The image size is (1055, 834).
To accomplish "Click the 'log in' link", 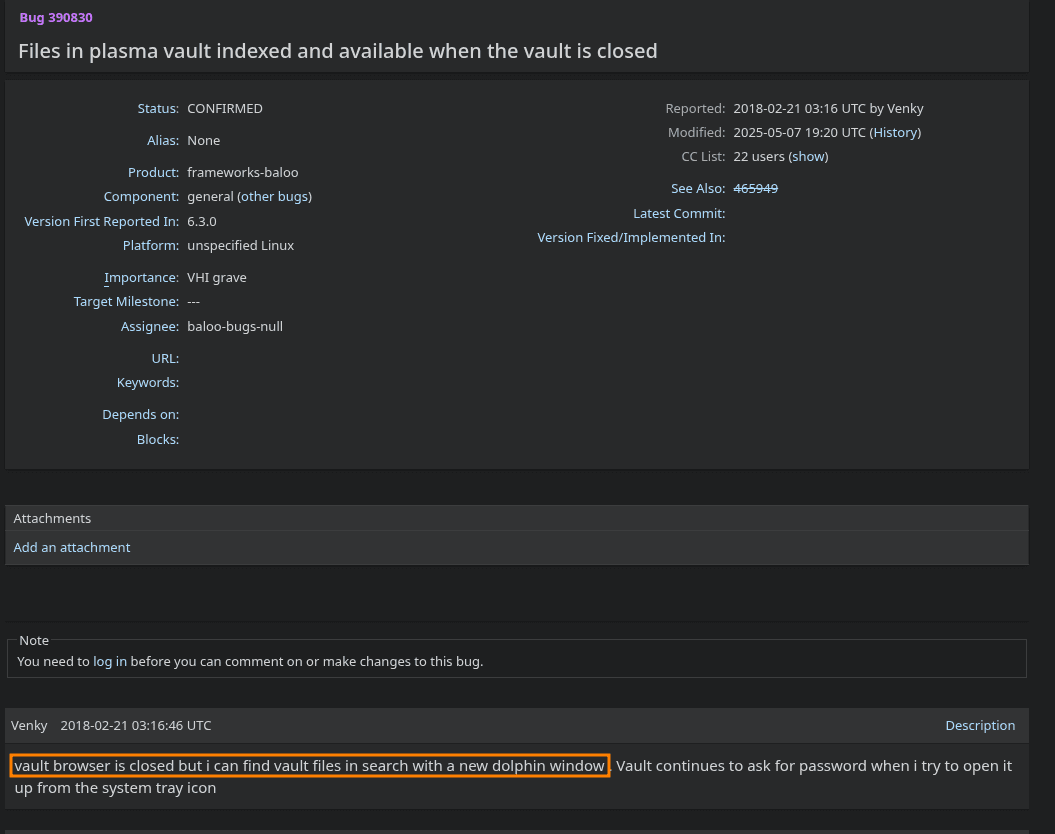I will (x=110, y=662).
